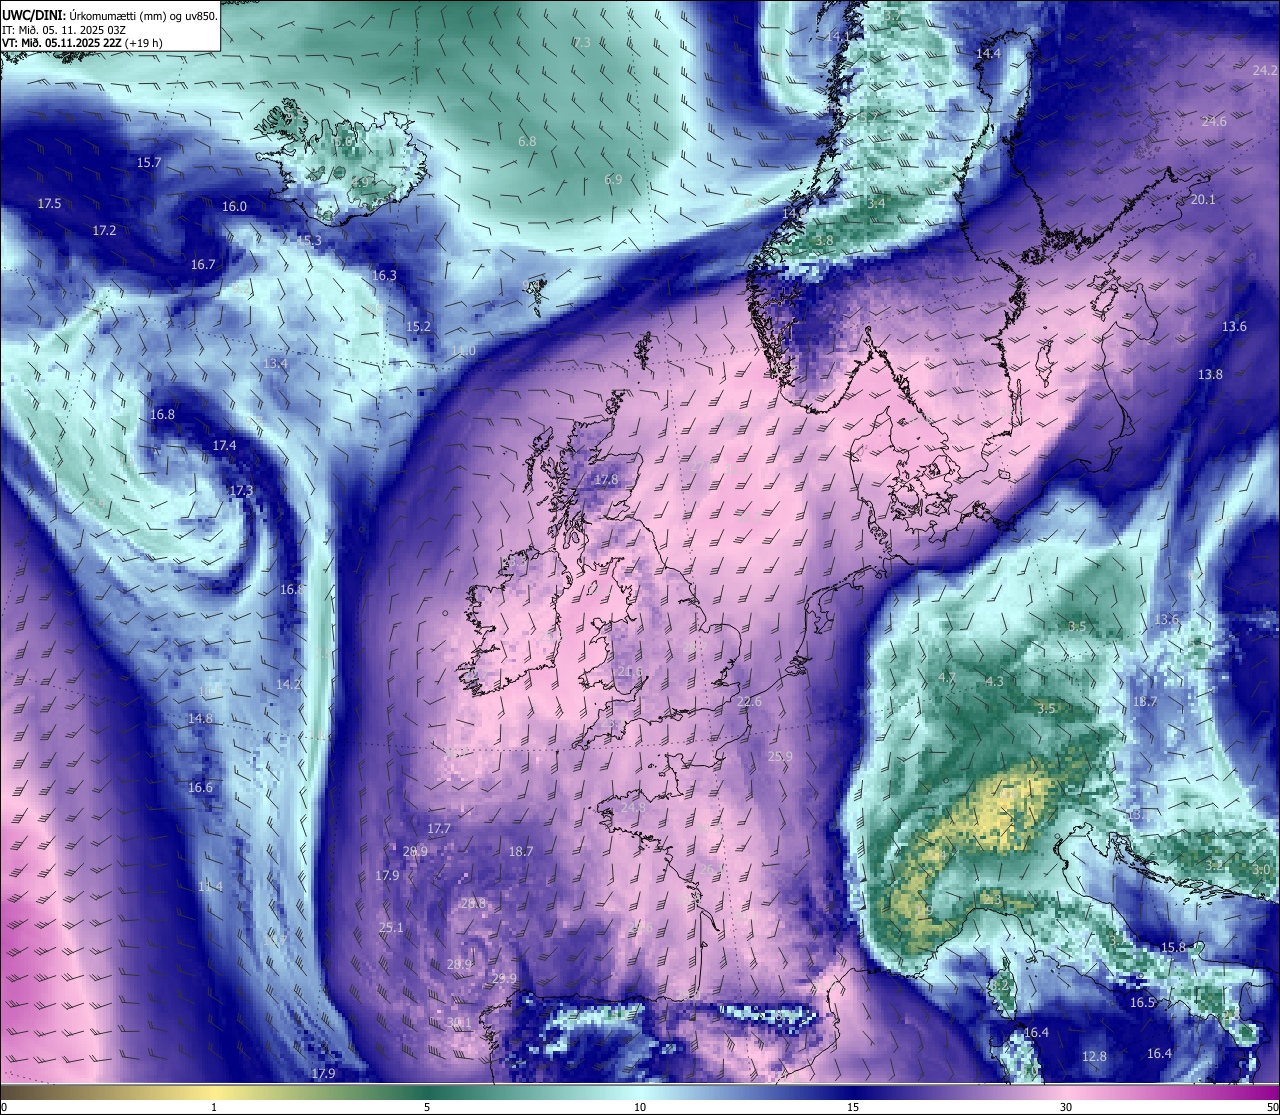Screen dimensions: 1280x1115
Task: Select the 15.7 value west of Iceland
Action: click(149, 162)
